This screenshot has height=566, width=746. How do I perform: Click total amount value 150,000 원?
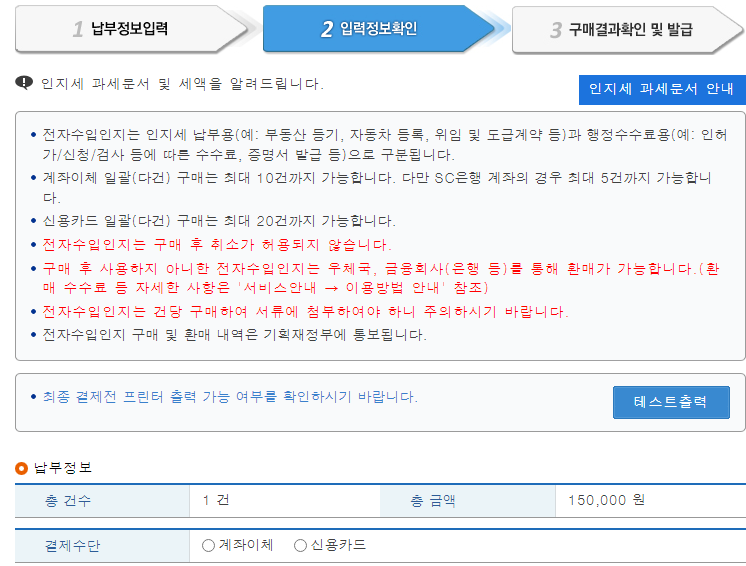point(607,500)
